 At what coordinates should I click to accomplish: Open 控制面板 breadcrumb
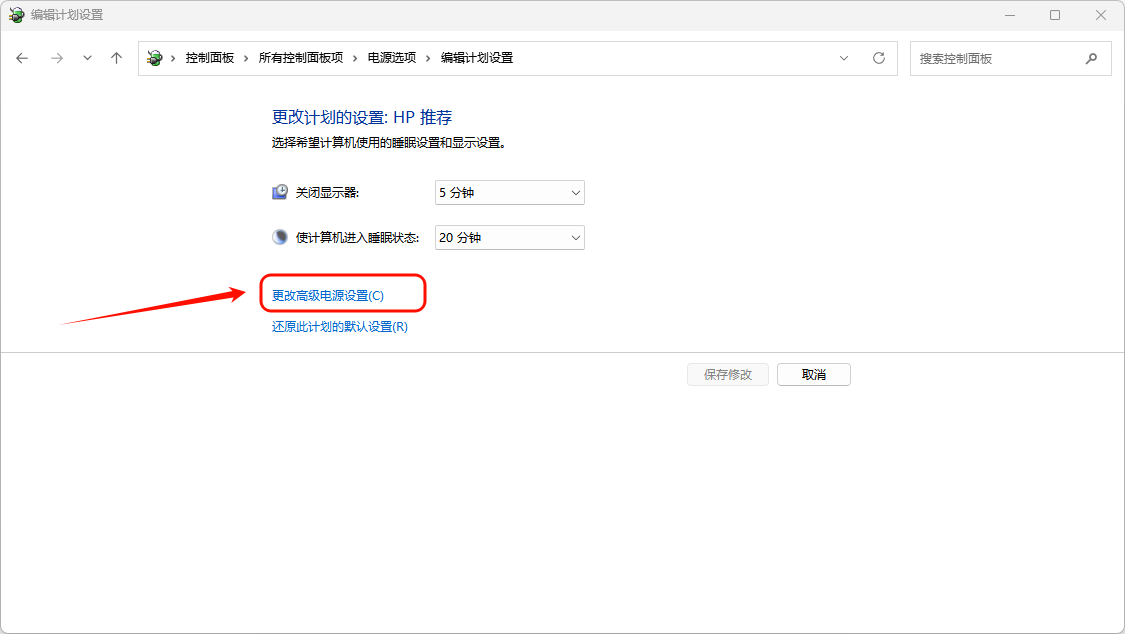click(210, 58)
